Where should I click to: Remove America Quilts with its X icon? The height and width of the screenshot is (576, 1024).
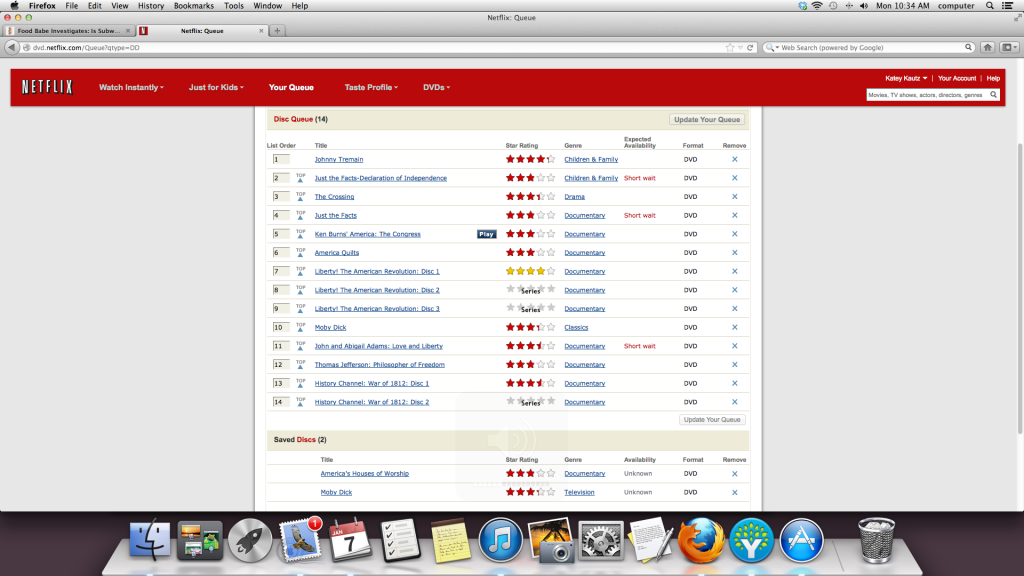tap(735, 253)
